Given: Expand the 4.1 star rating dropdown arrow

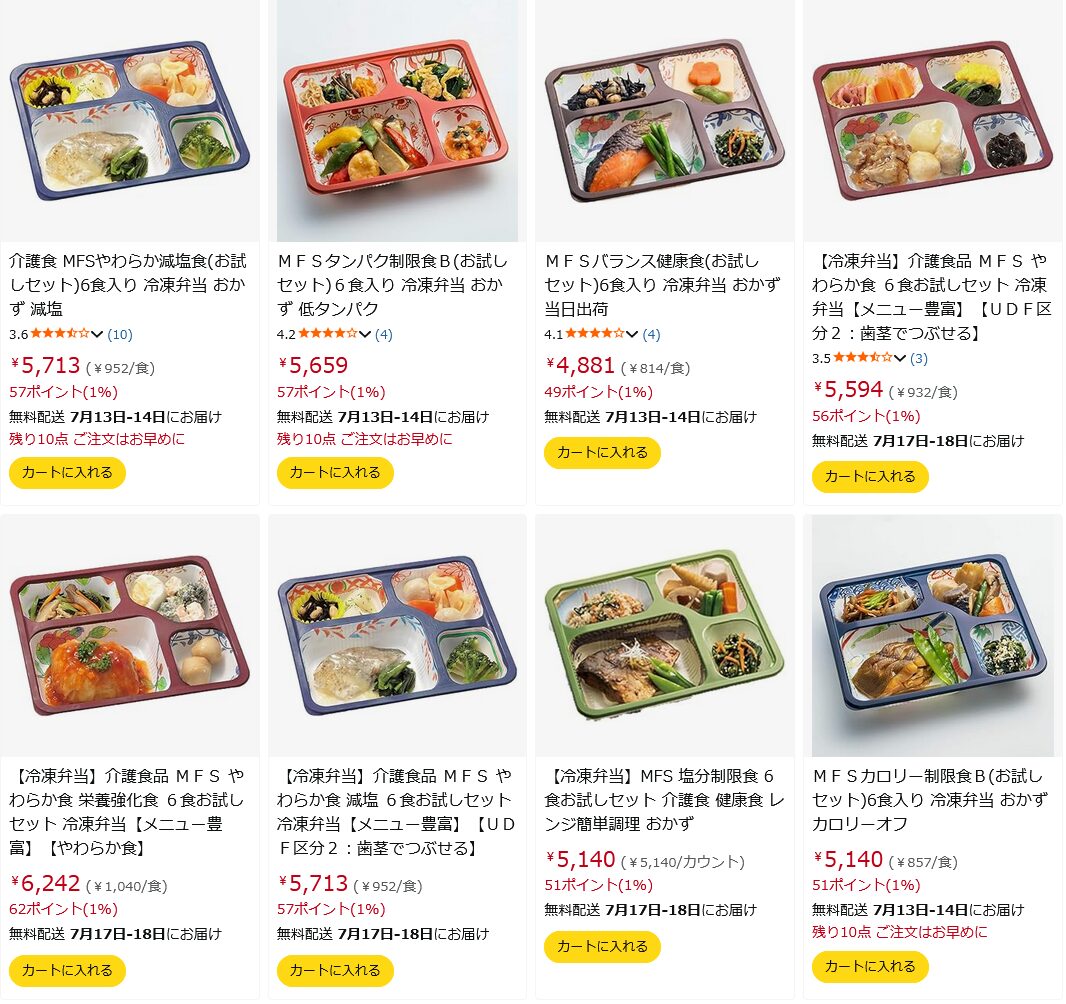Looking at the screenshot, I should point(632,334).
